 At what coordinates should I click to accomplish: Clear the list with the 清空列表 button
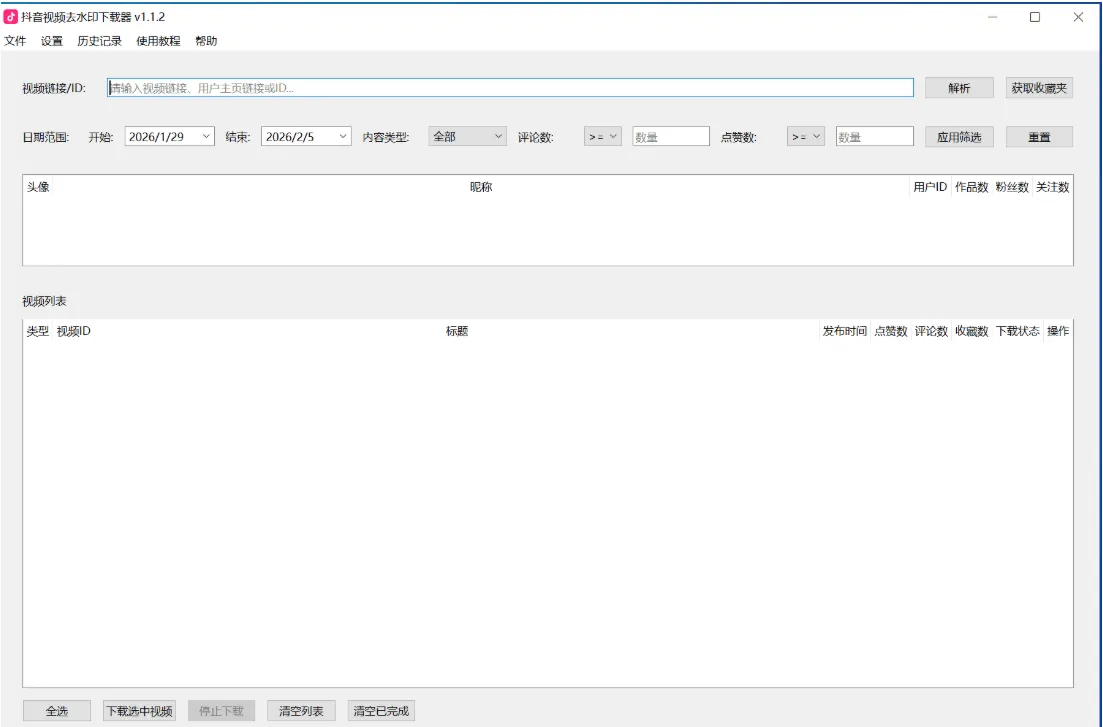point(303,712)
